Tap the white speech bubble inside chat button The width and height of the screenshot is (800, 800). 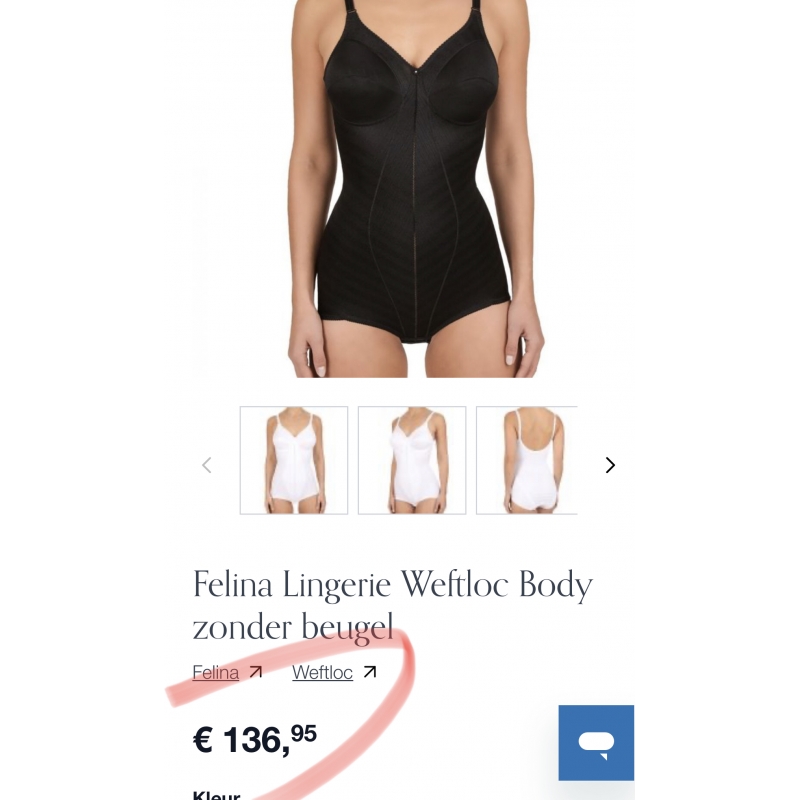(x=596, y=744)
